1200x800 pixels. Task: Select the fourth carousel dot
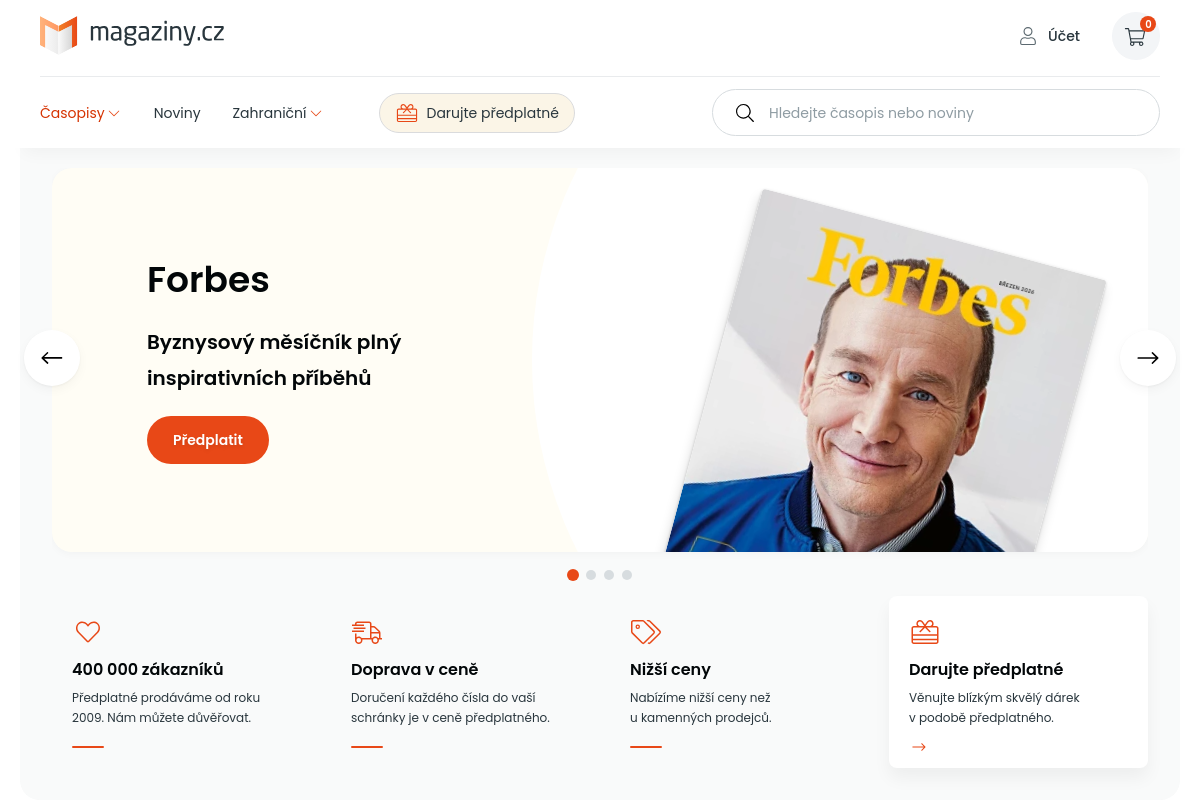click(627, 575)
